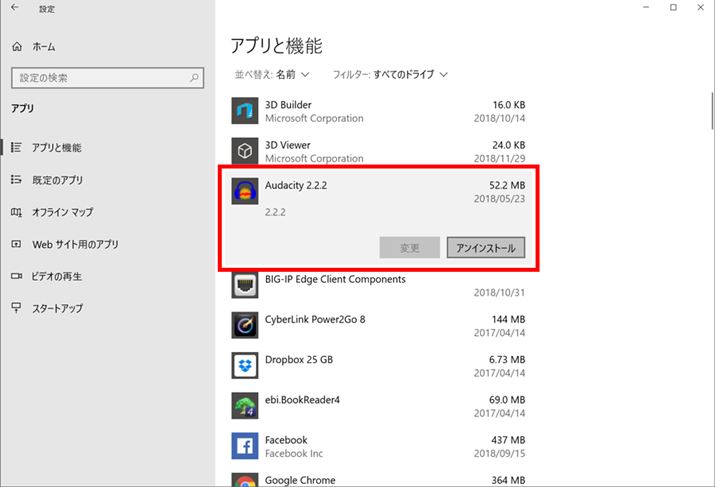Click the app list vertical scrollbar
Image resolution: width=715 pixels, height=487 pixels.
click(712, 112)
